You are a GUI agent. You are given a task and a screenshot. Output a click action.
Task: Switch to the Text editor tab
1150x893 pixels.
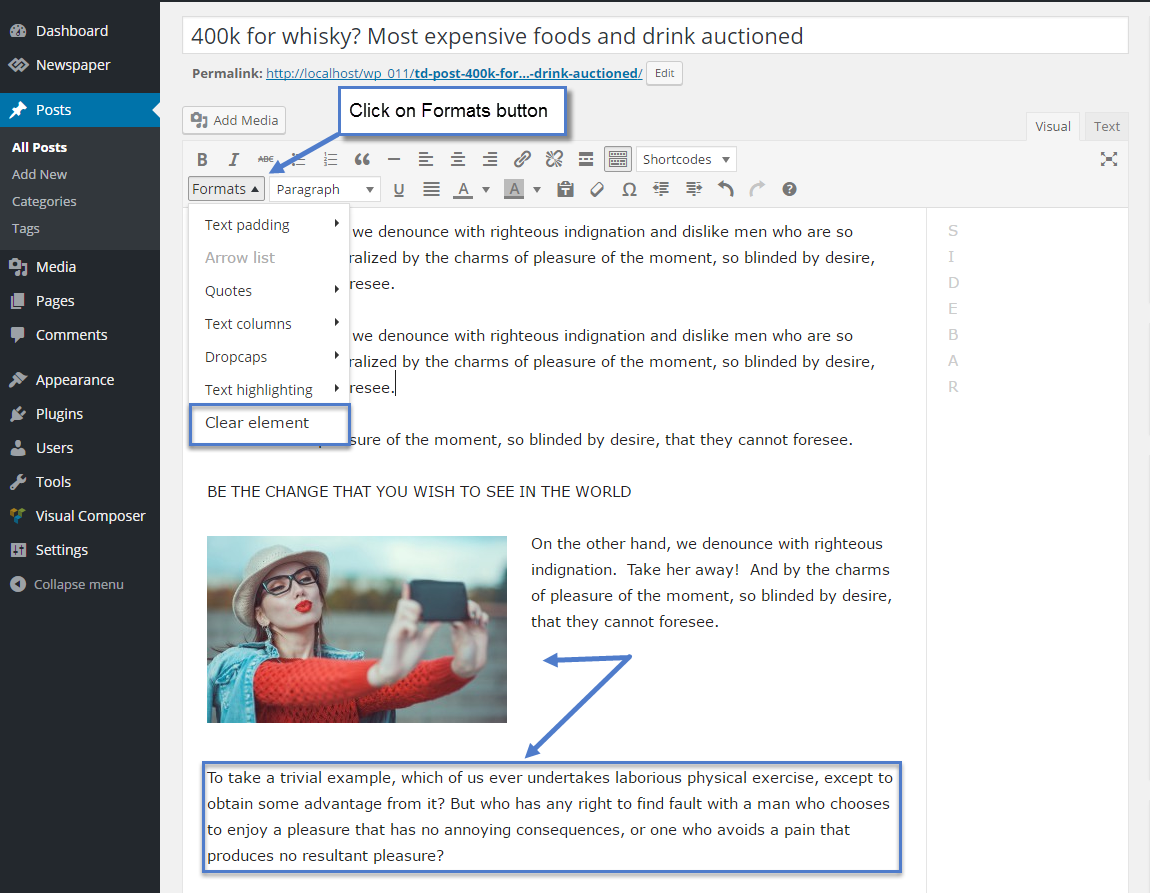(1106, 126)
